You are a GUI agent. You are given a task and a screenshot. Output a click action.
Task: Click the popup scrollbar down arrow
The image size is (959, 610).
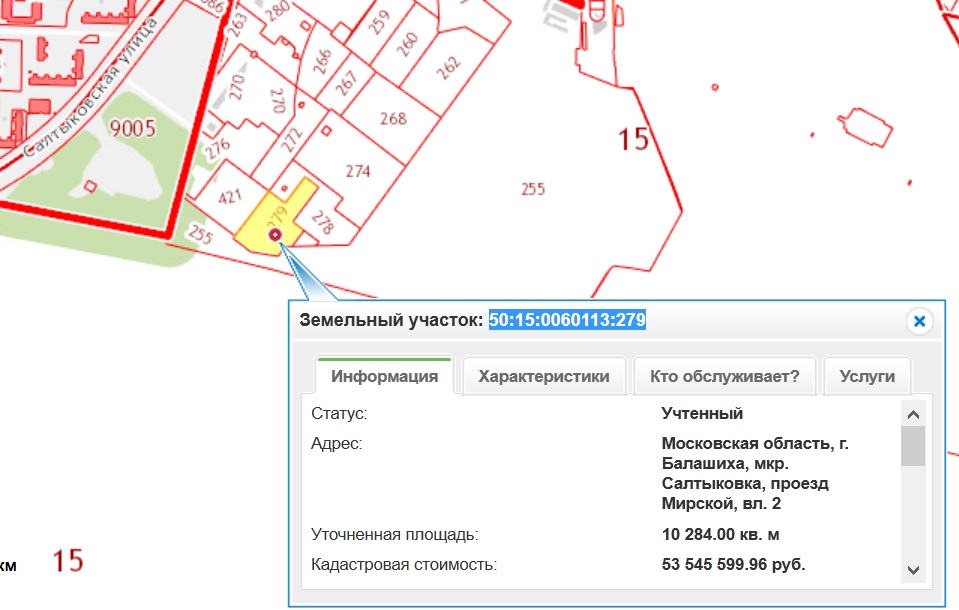912,569
